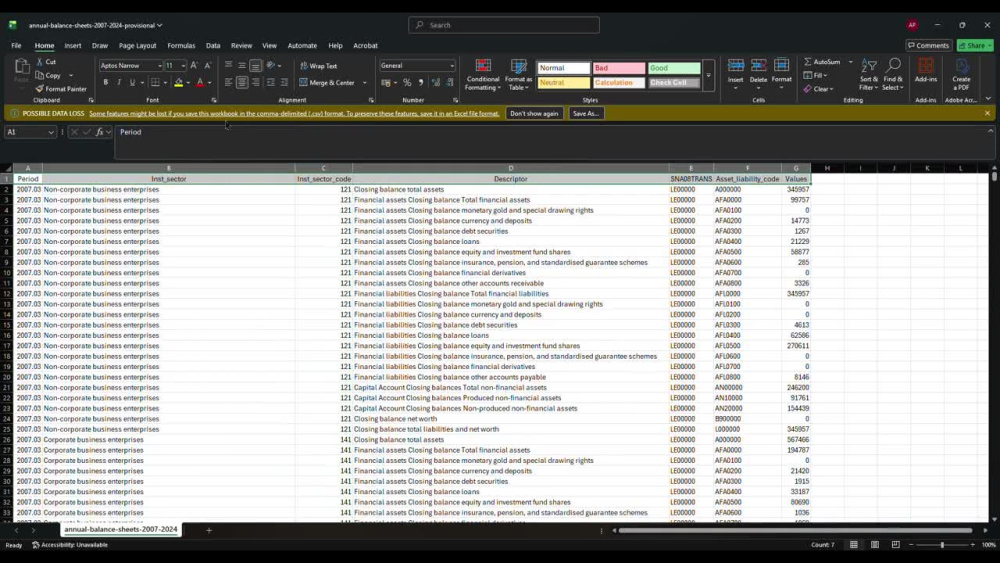Expand the cell styles gallery
This screenshot has width=1000, height=563.
tap(709, 76)
